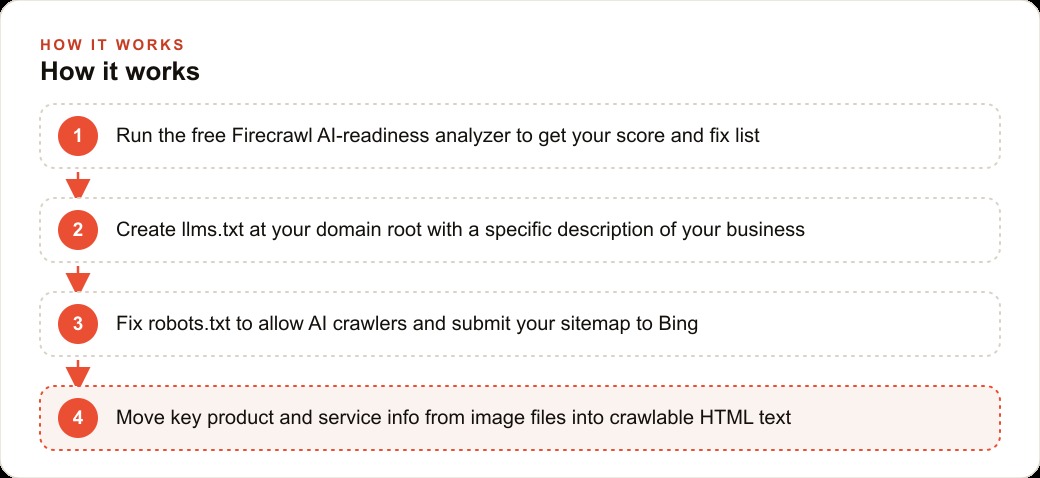This screenshot has height=478, width=1040.
Task: Click the red step 3 circle badge
Action: coord(78,324)
